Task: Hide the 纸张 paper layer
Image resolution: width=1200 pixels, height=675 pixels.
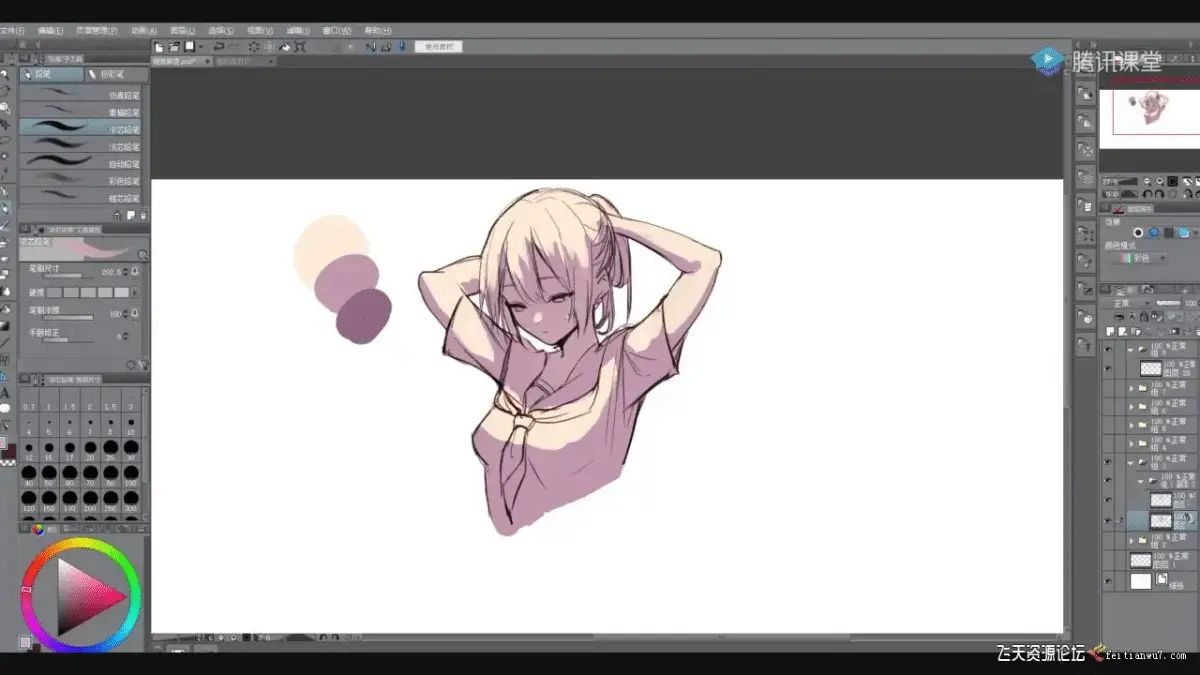Action: 1108,580
